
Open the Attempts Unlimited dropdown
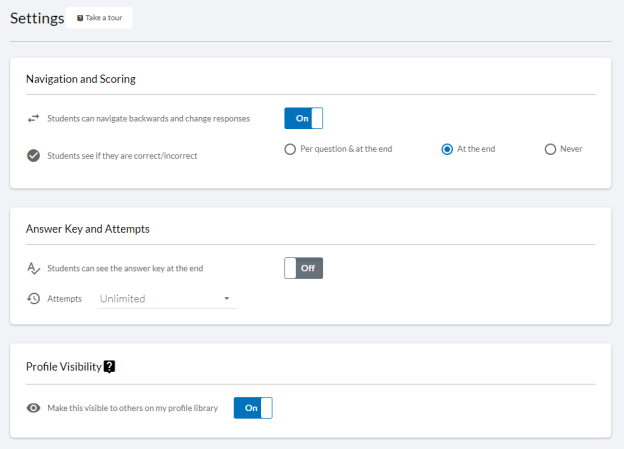[167, 299]
